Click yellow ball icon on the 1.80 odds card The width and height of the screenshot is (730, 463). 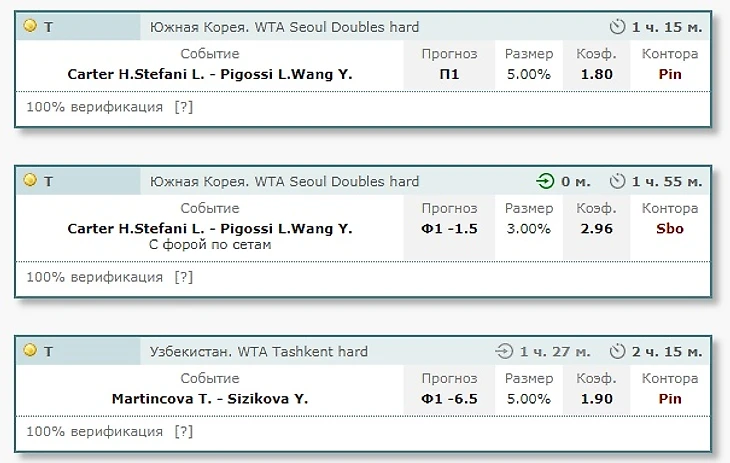point(30,27)
